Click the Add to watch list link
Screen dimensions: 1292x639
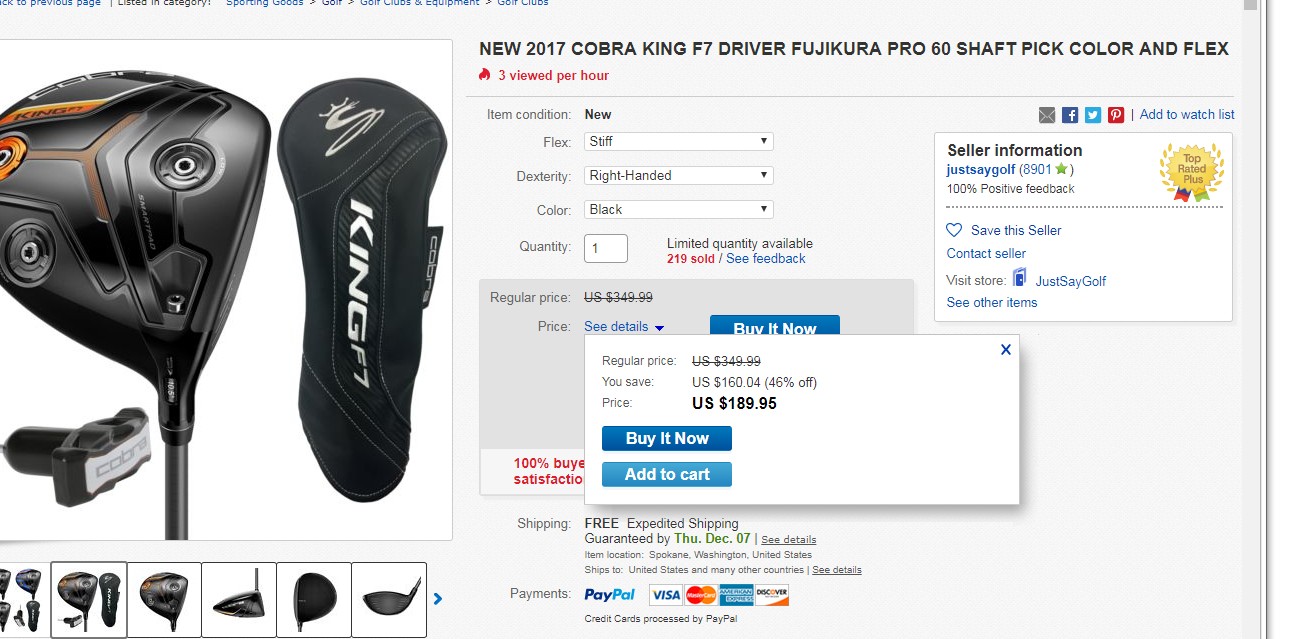pyautogui.click(x=1187, y=115)
